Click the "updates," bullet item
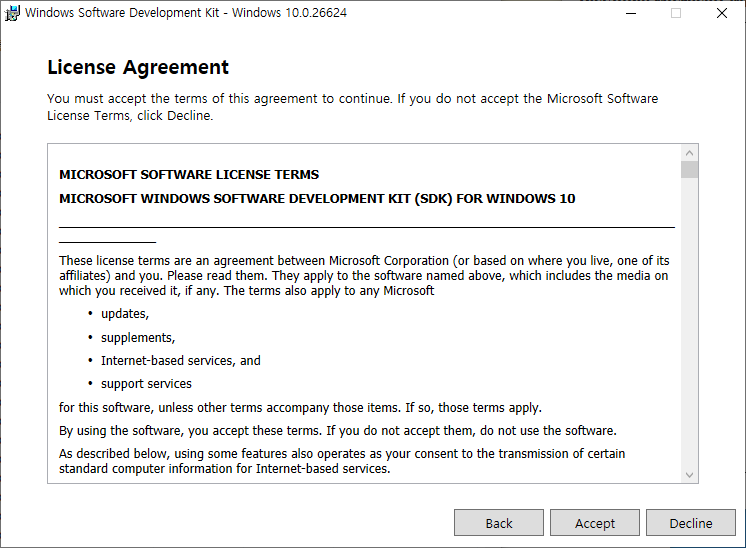Screen dimensions: 746x548 click(125, 314)
